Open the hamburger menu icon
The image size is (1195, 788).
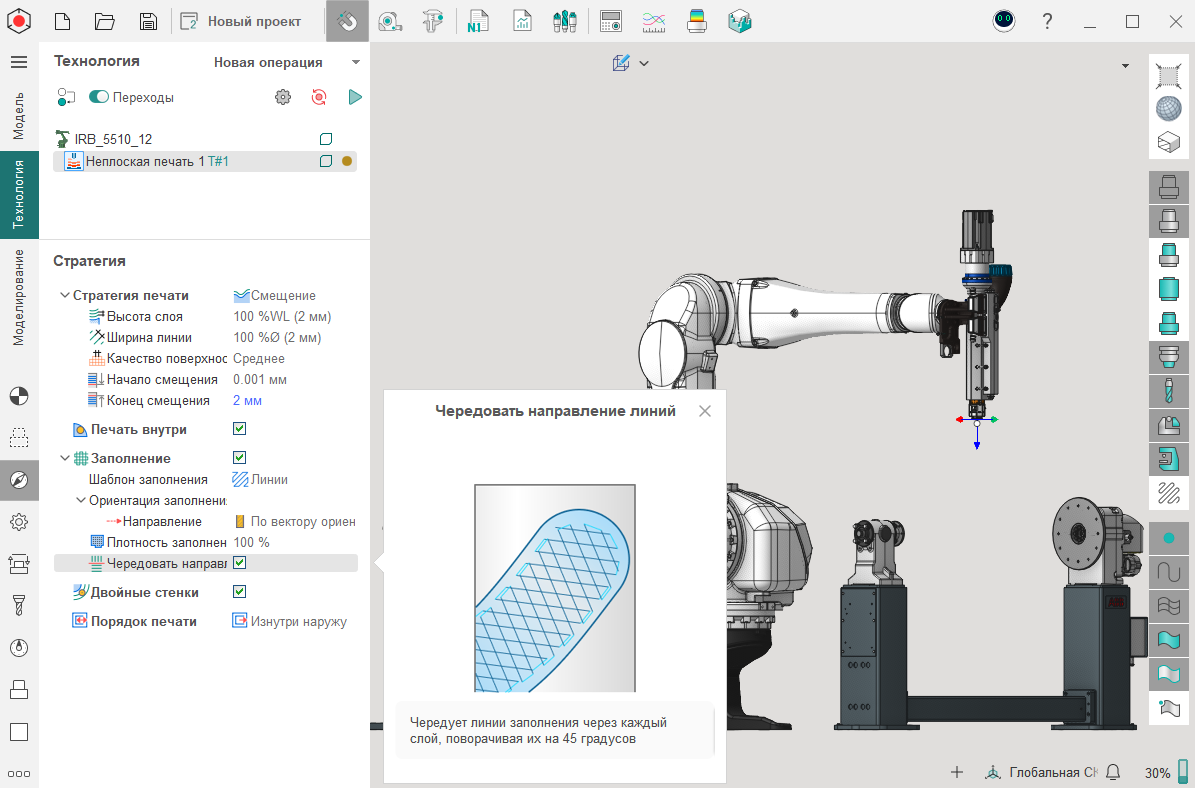[x=19, y=62]
